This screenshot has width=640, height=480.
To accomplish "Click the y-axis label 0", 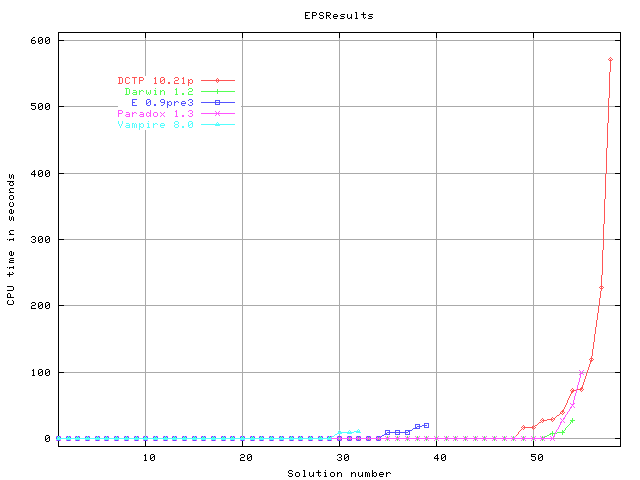I will 47,439.
